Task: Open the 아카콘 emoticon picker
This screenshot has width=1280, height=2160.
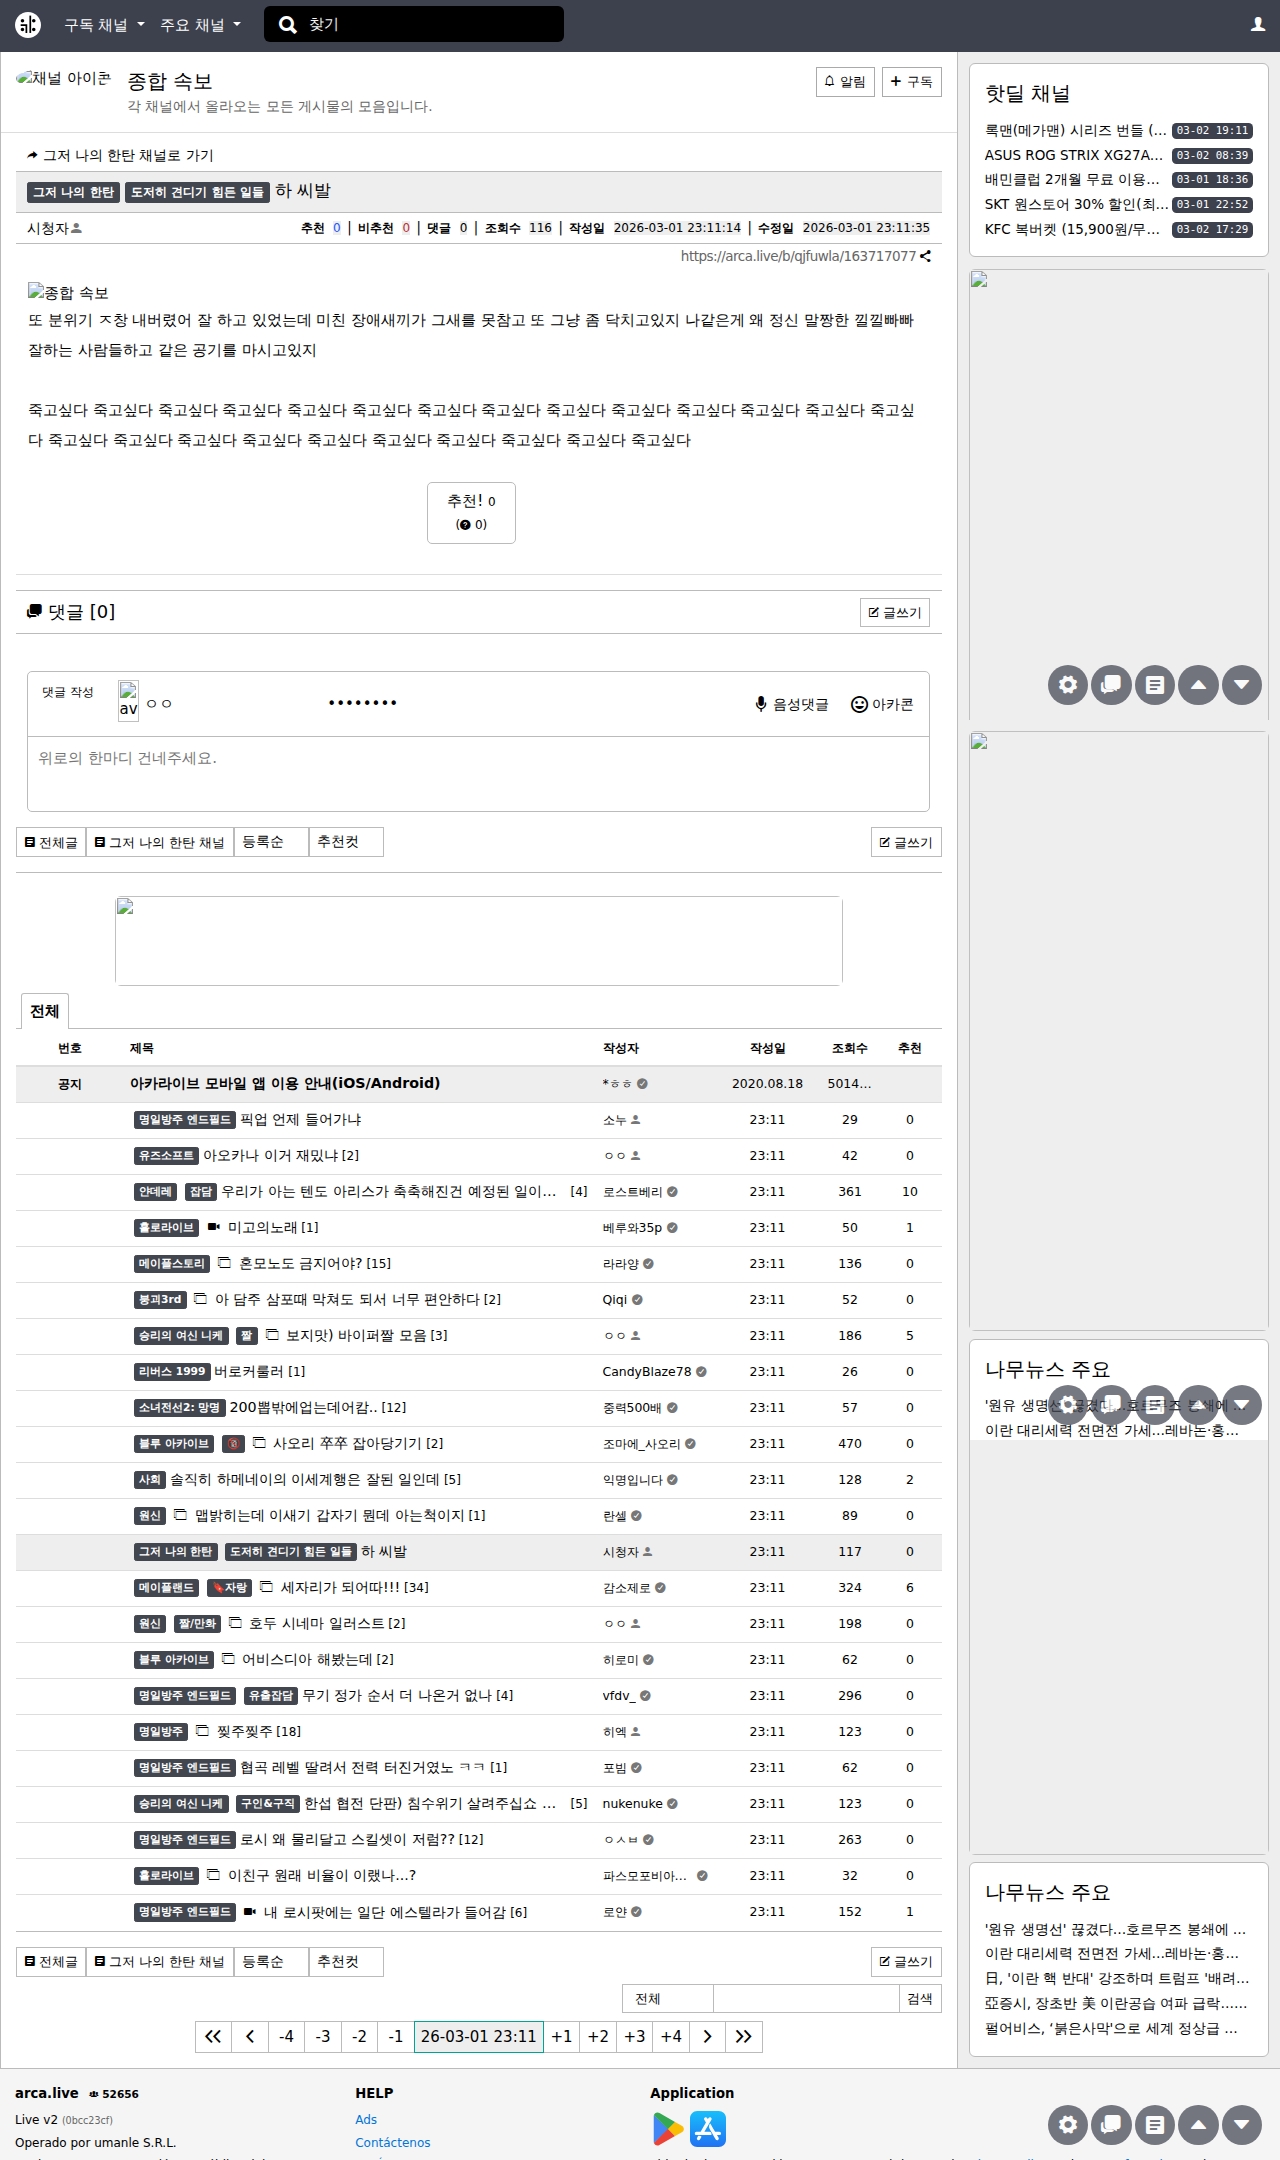Action: tap(882, 704)
